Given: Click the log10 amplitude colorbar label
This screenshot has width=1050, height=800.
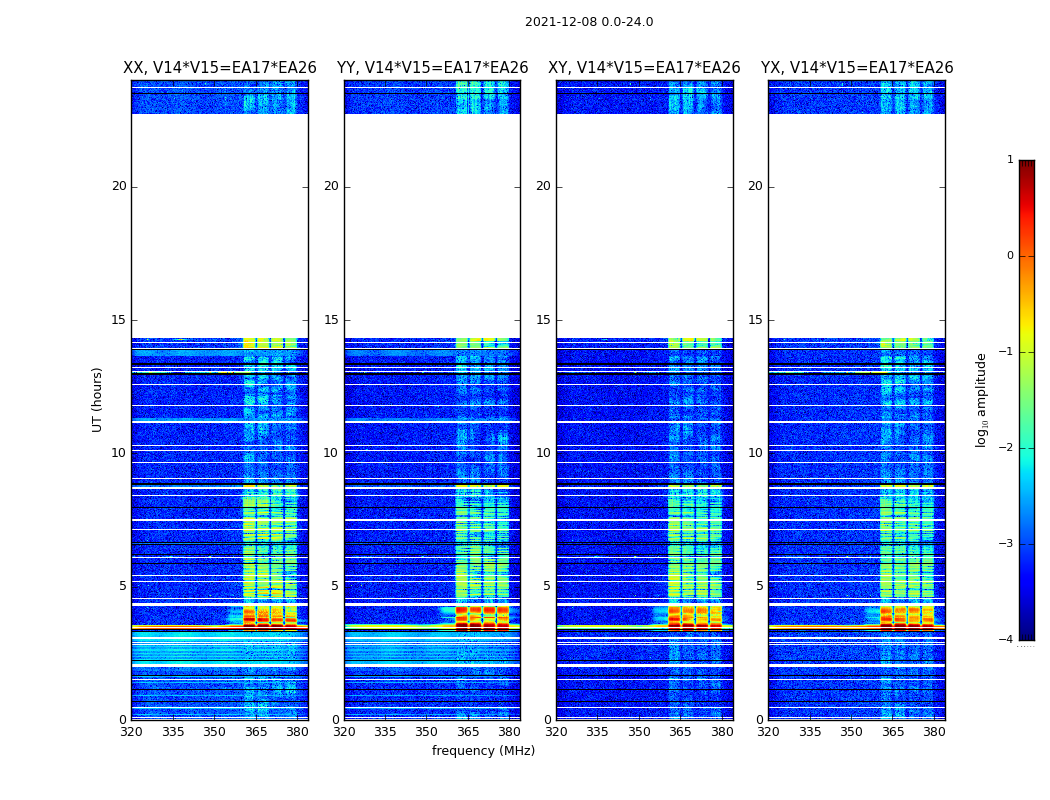Looking at the screenshot, I should tap(982, 399).
